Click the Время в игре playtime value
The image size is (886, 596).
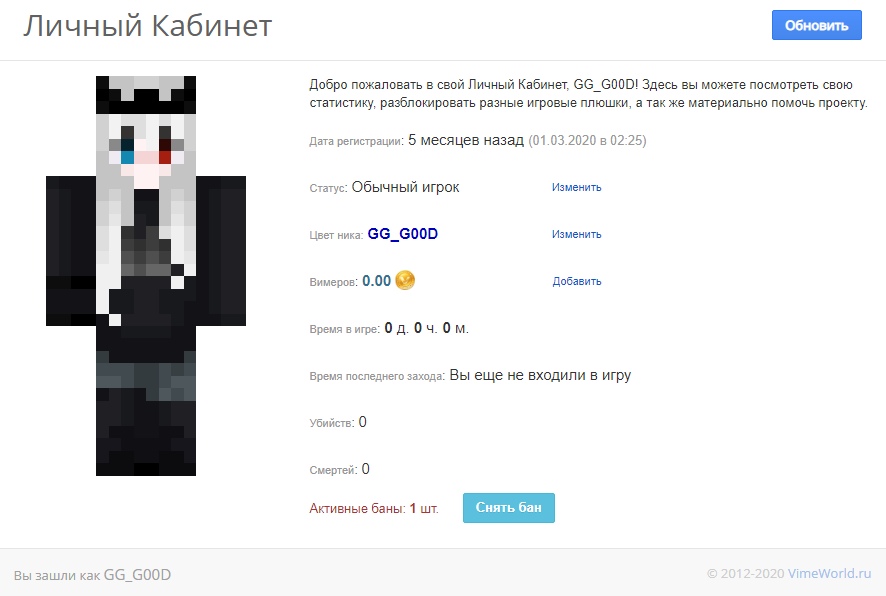click(427, 328)
